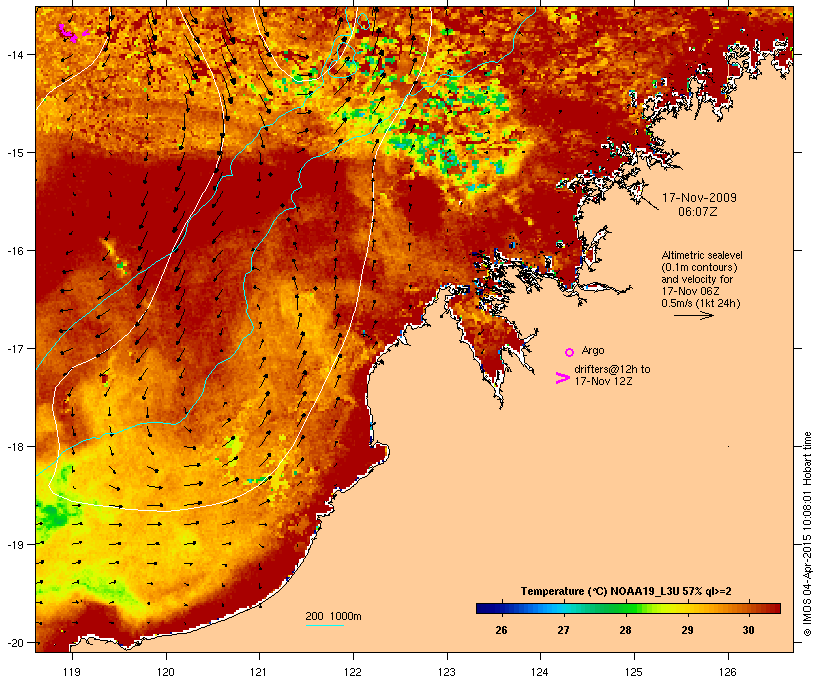Click the longitude axis label 119
Screen dimensions: 820x680
pos(72,672)
